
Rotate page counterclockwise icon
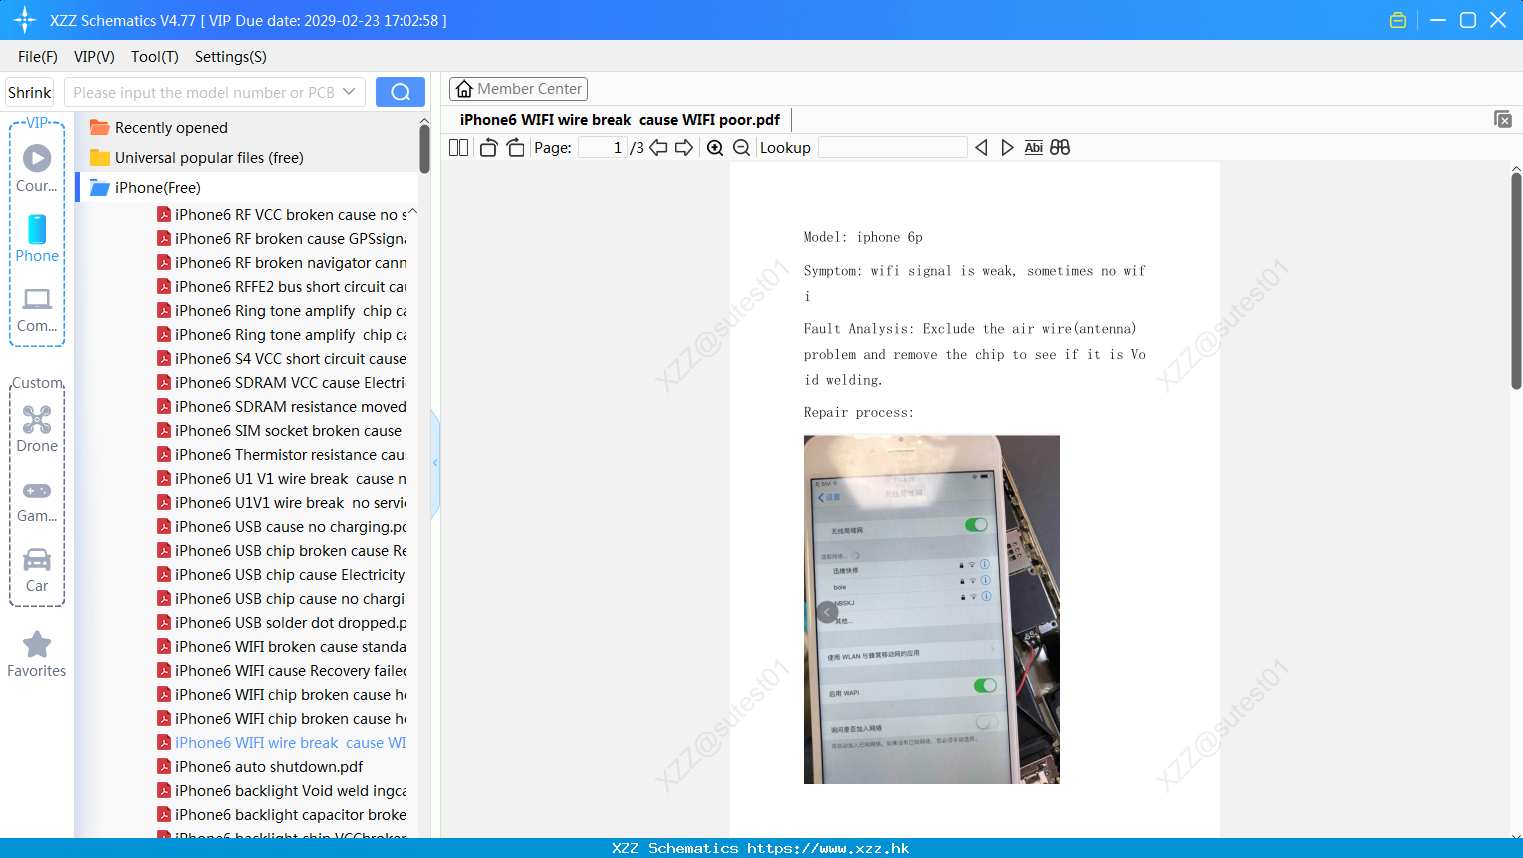[488, 148]
